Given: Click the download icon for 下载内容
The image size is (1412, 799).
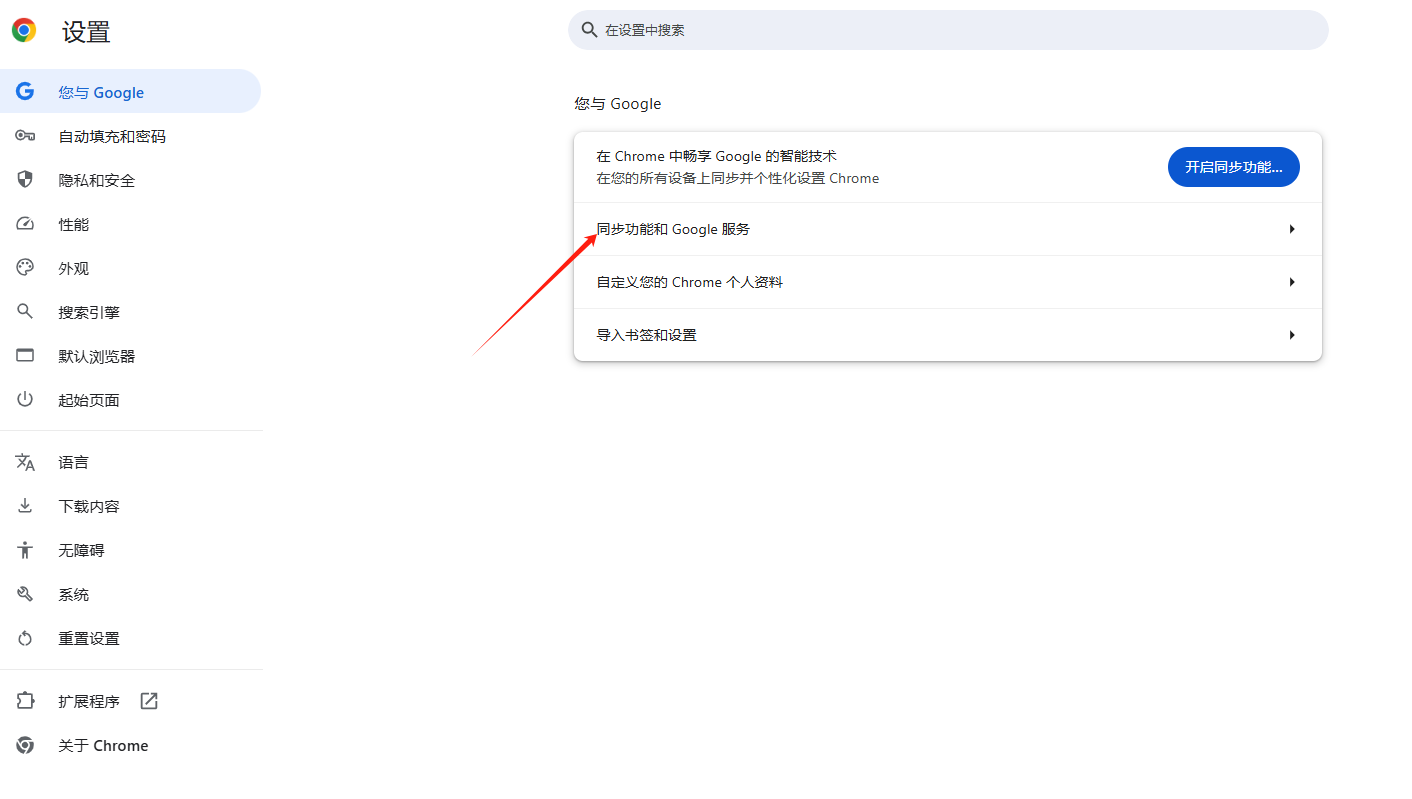Looking at the screenshot, I should click(x=25, y=506).
